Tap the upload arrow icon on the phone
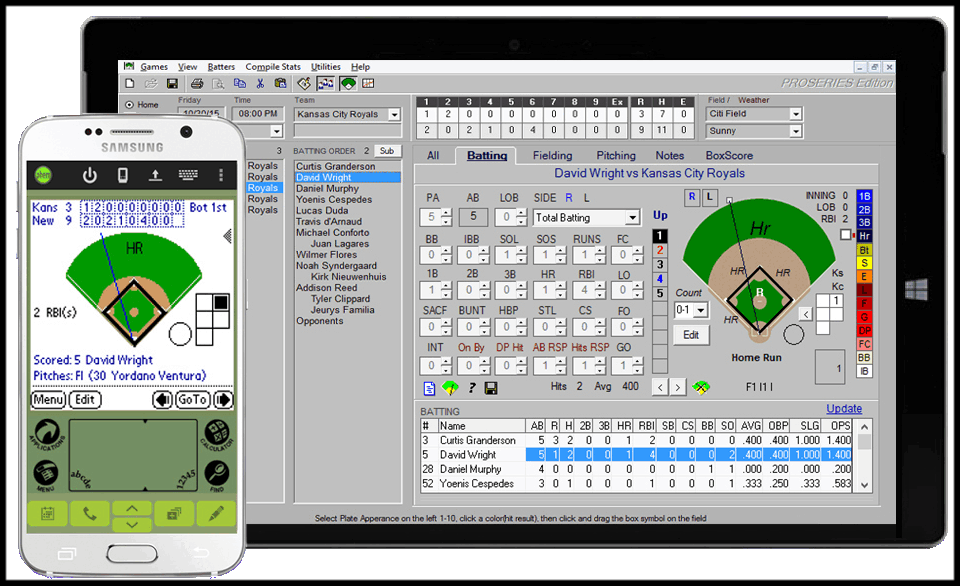 click(x=156, y=176)
